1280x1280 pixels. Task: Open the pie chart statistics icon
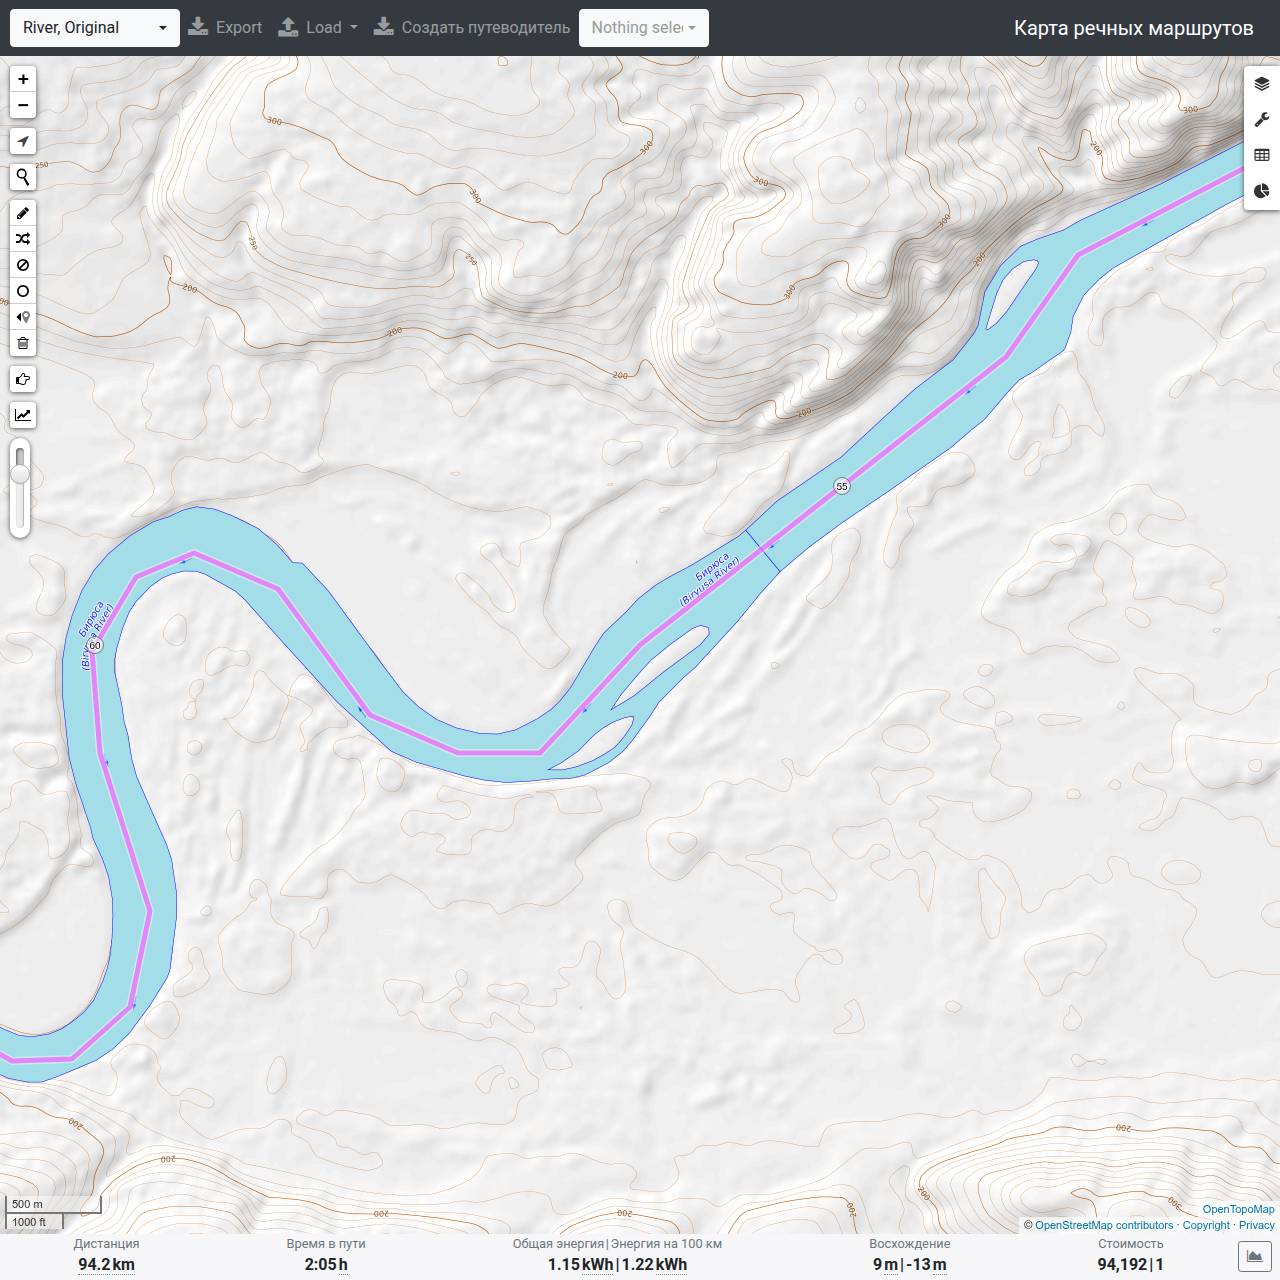[x=1262, y=191]
